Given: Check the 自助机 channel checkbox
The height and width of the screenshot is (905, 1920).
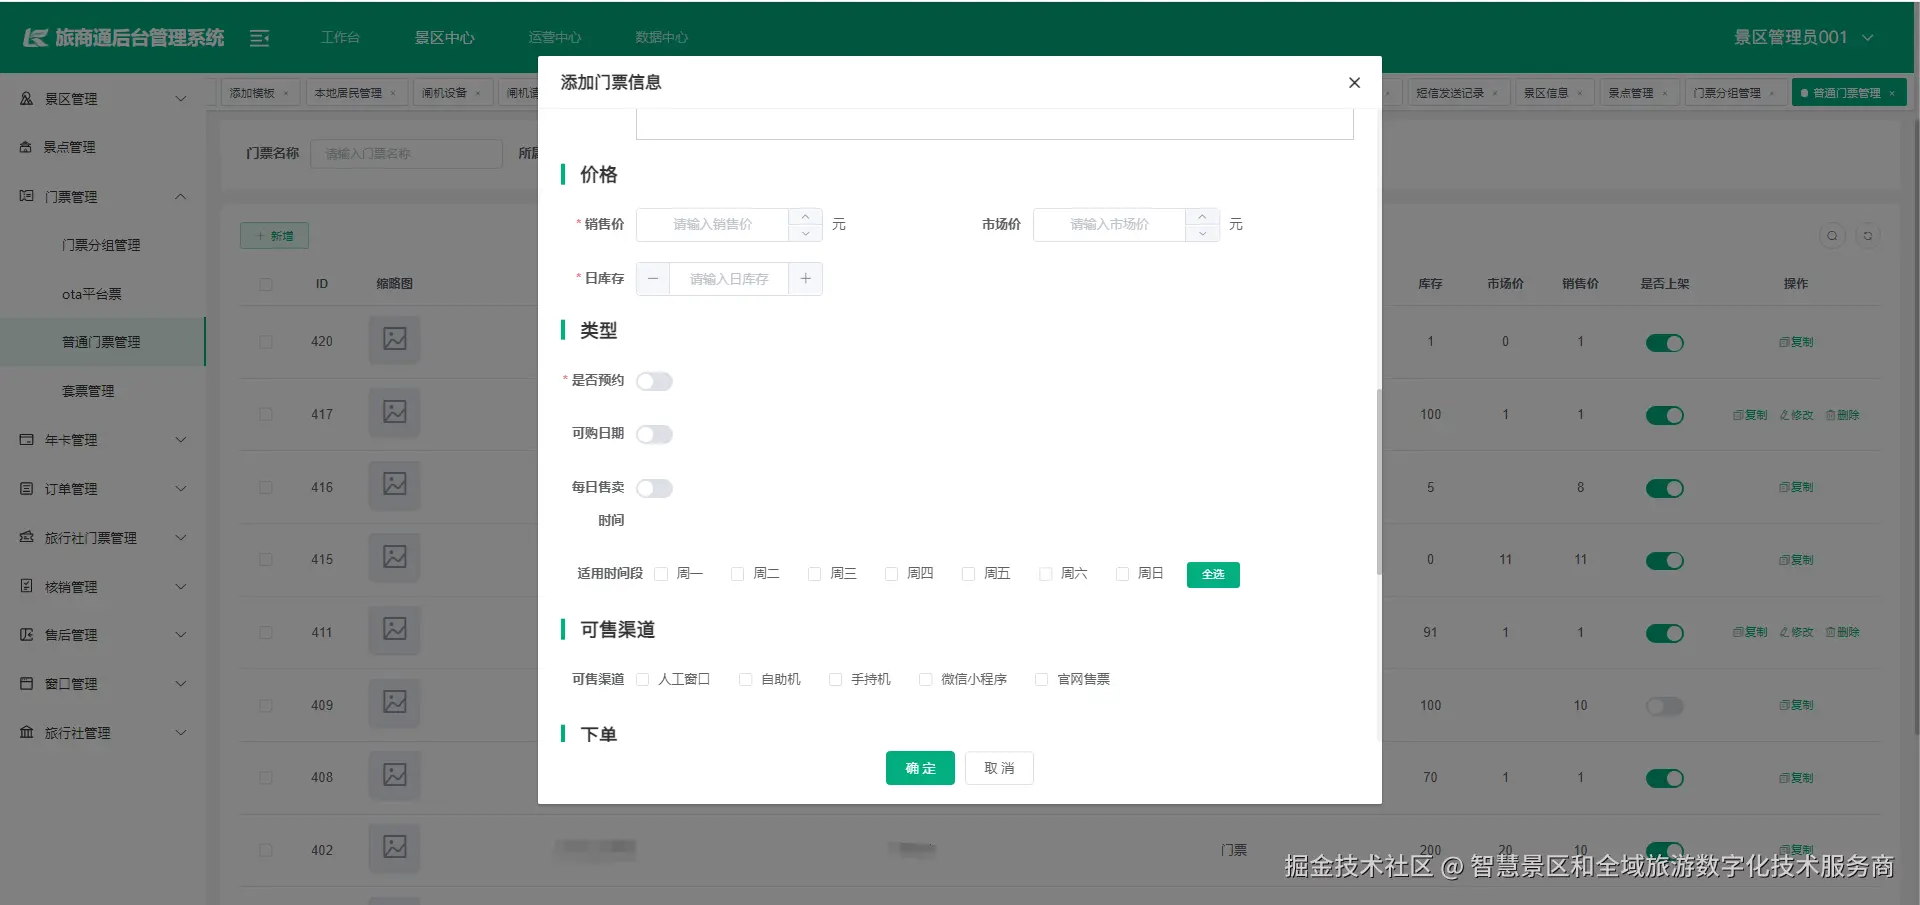Looking at the screenshot, I should pos(746,680).
